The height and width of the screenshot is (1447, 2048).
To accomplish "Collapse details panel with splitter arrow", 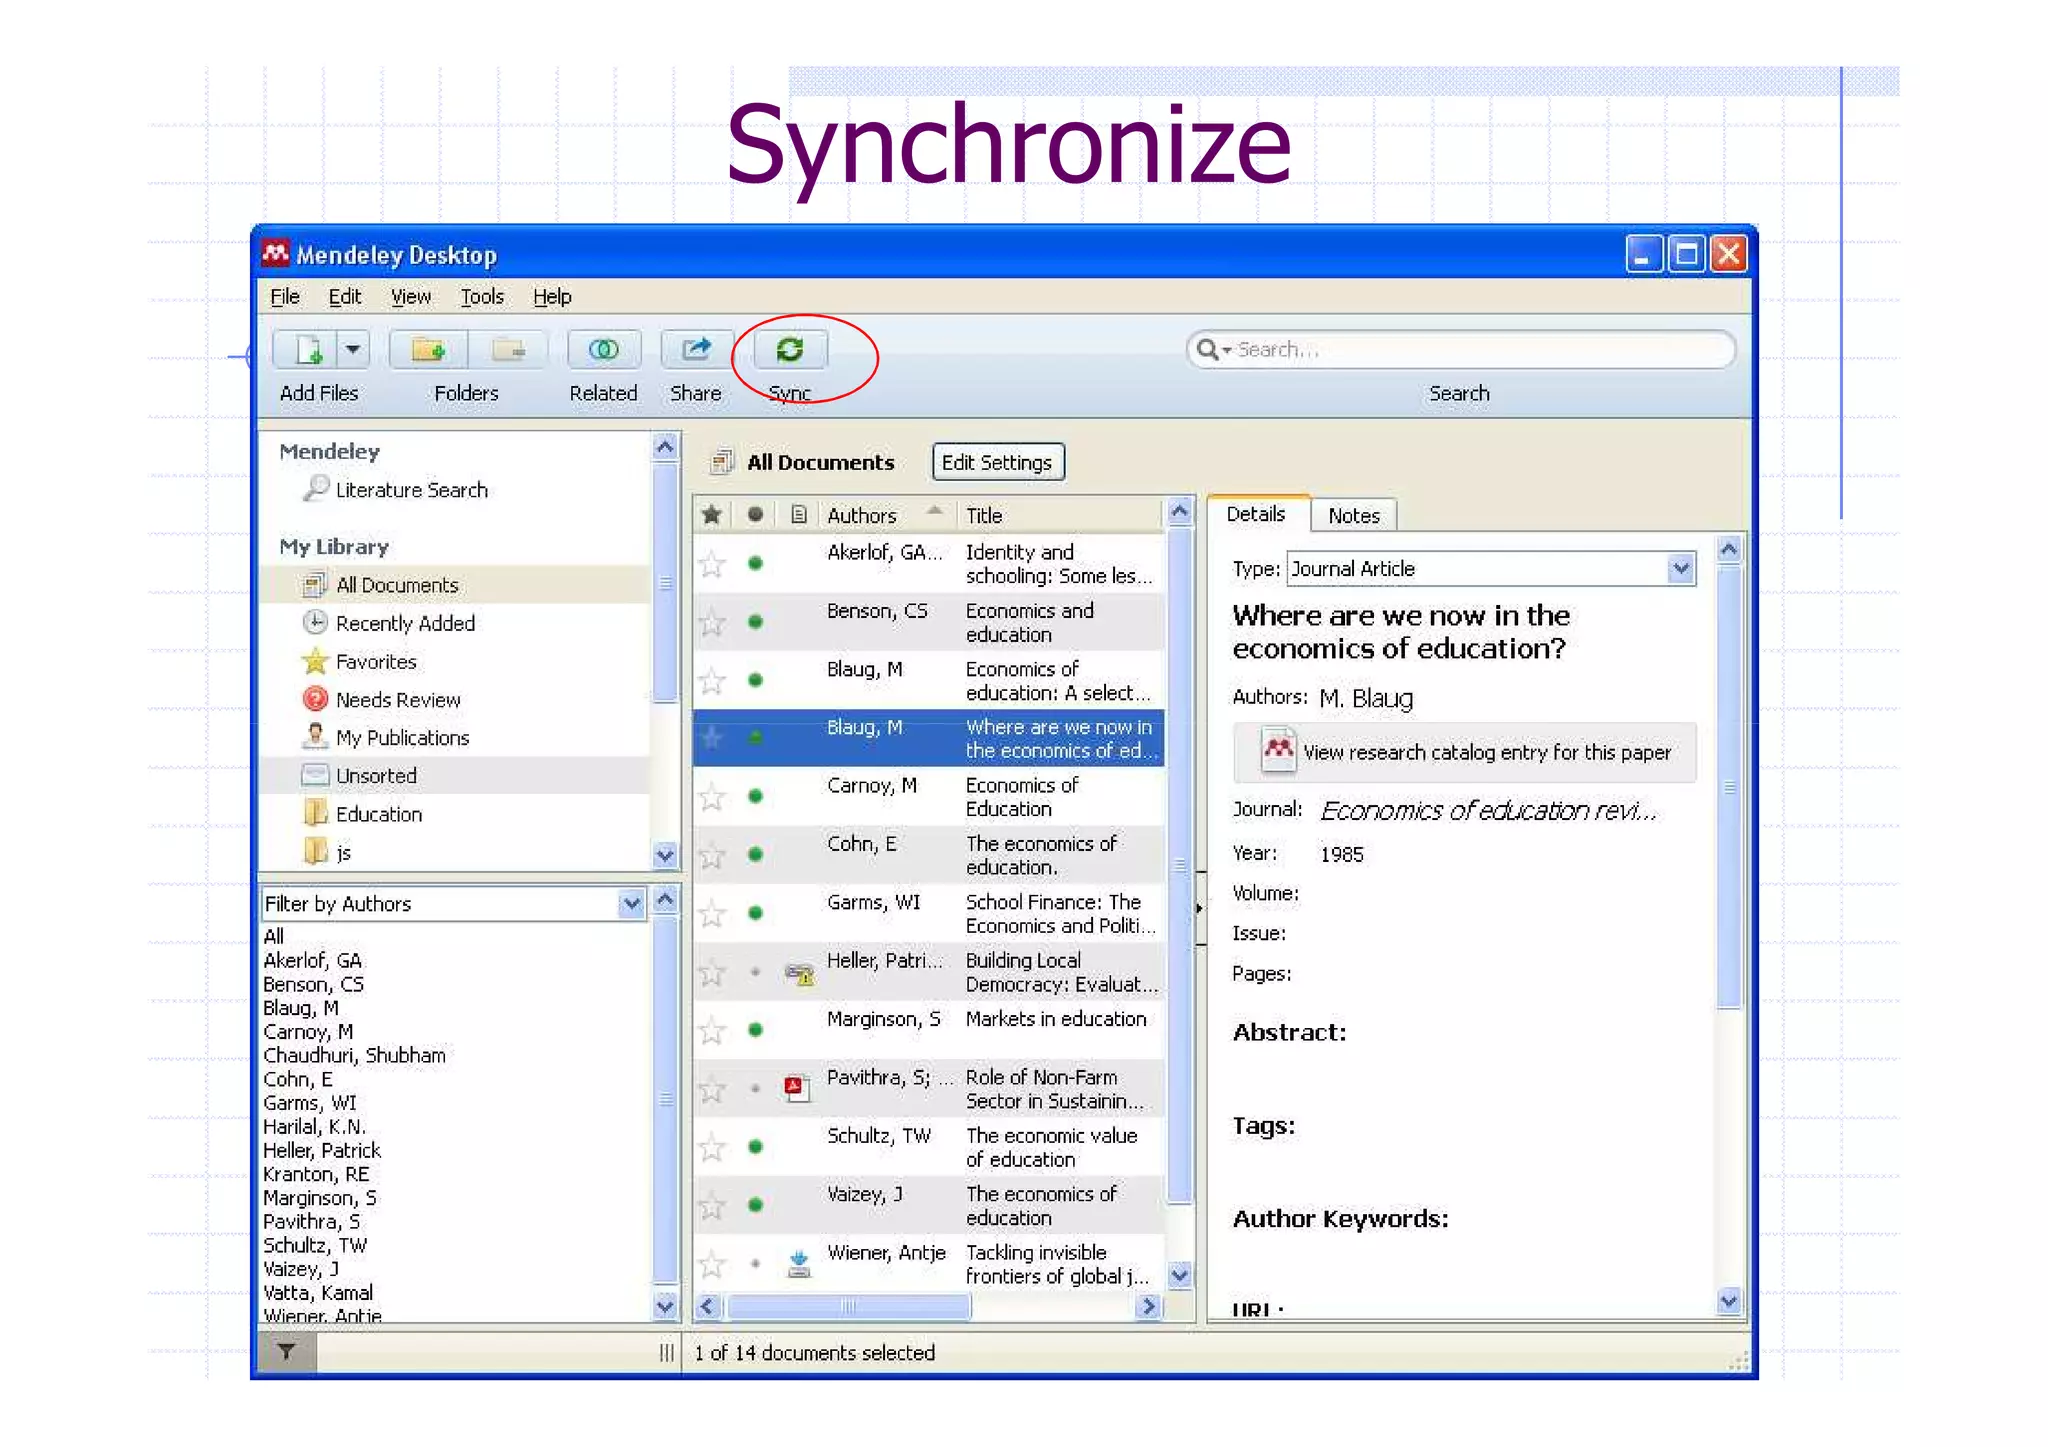I will point(1200,908).
